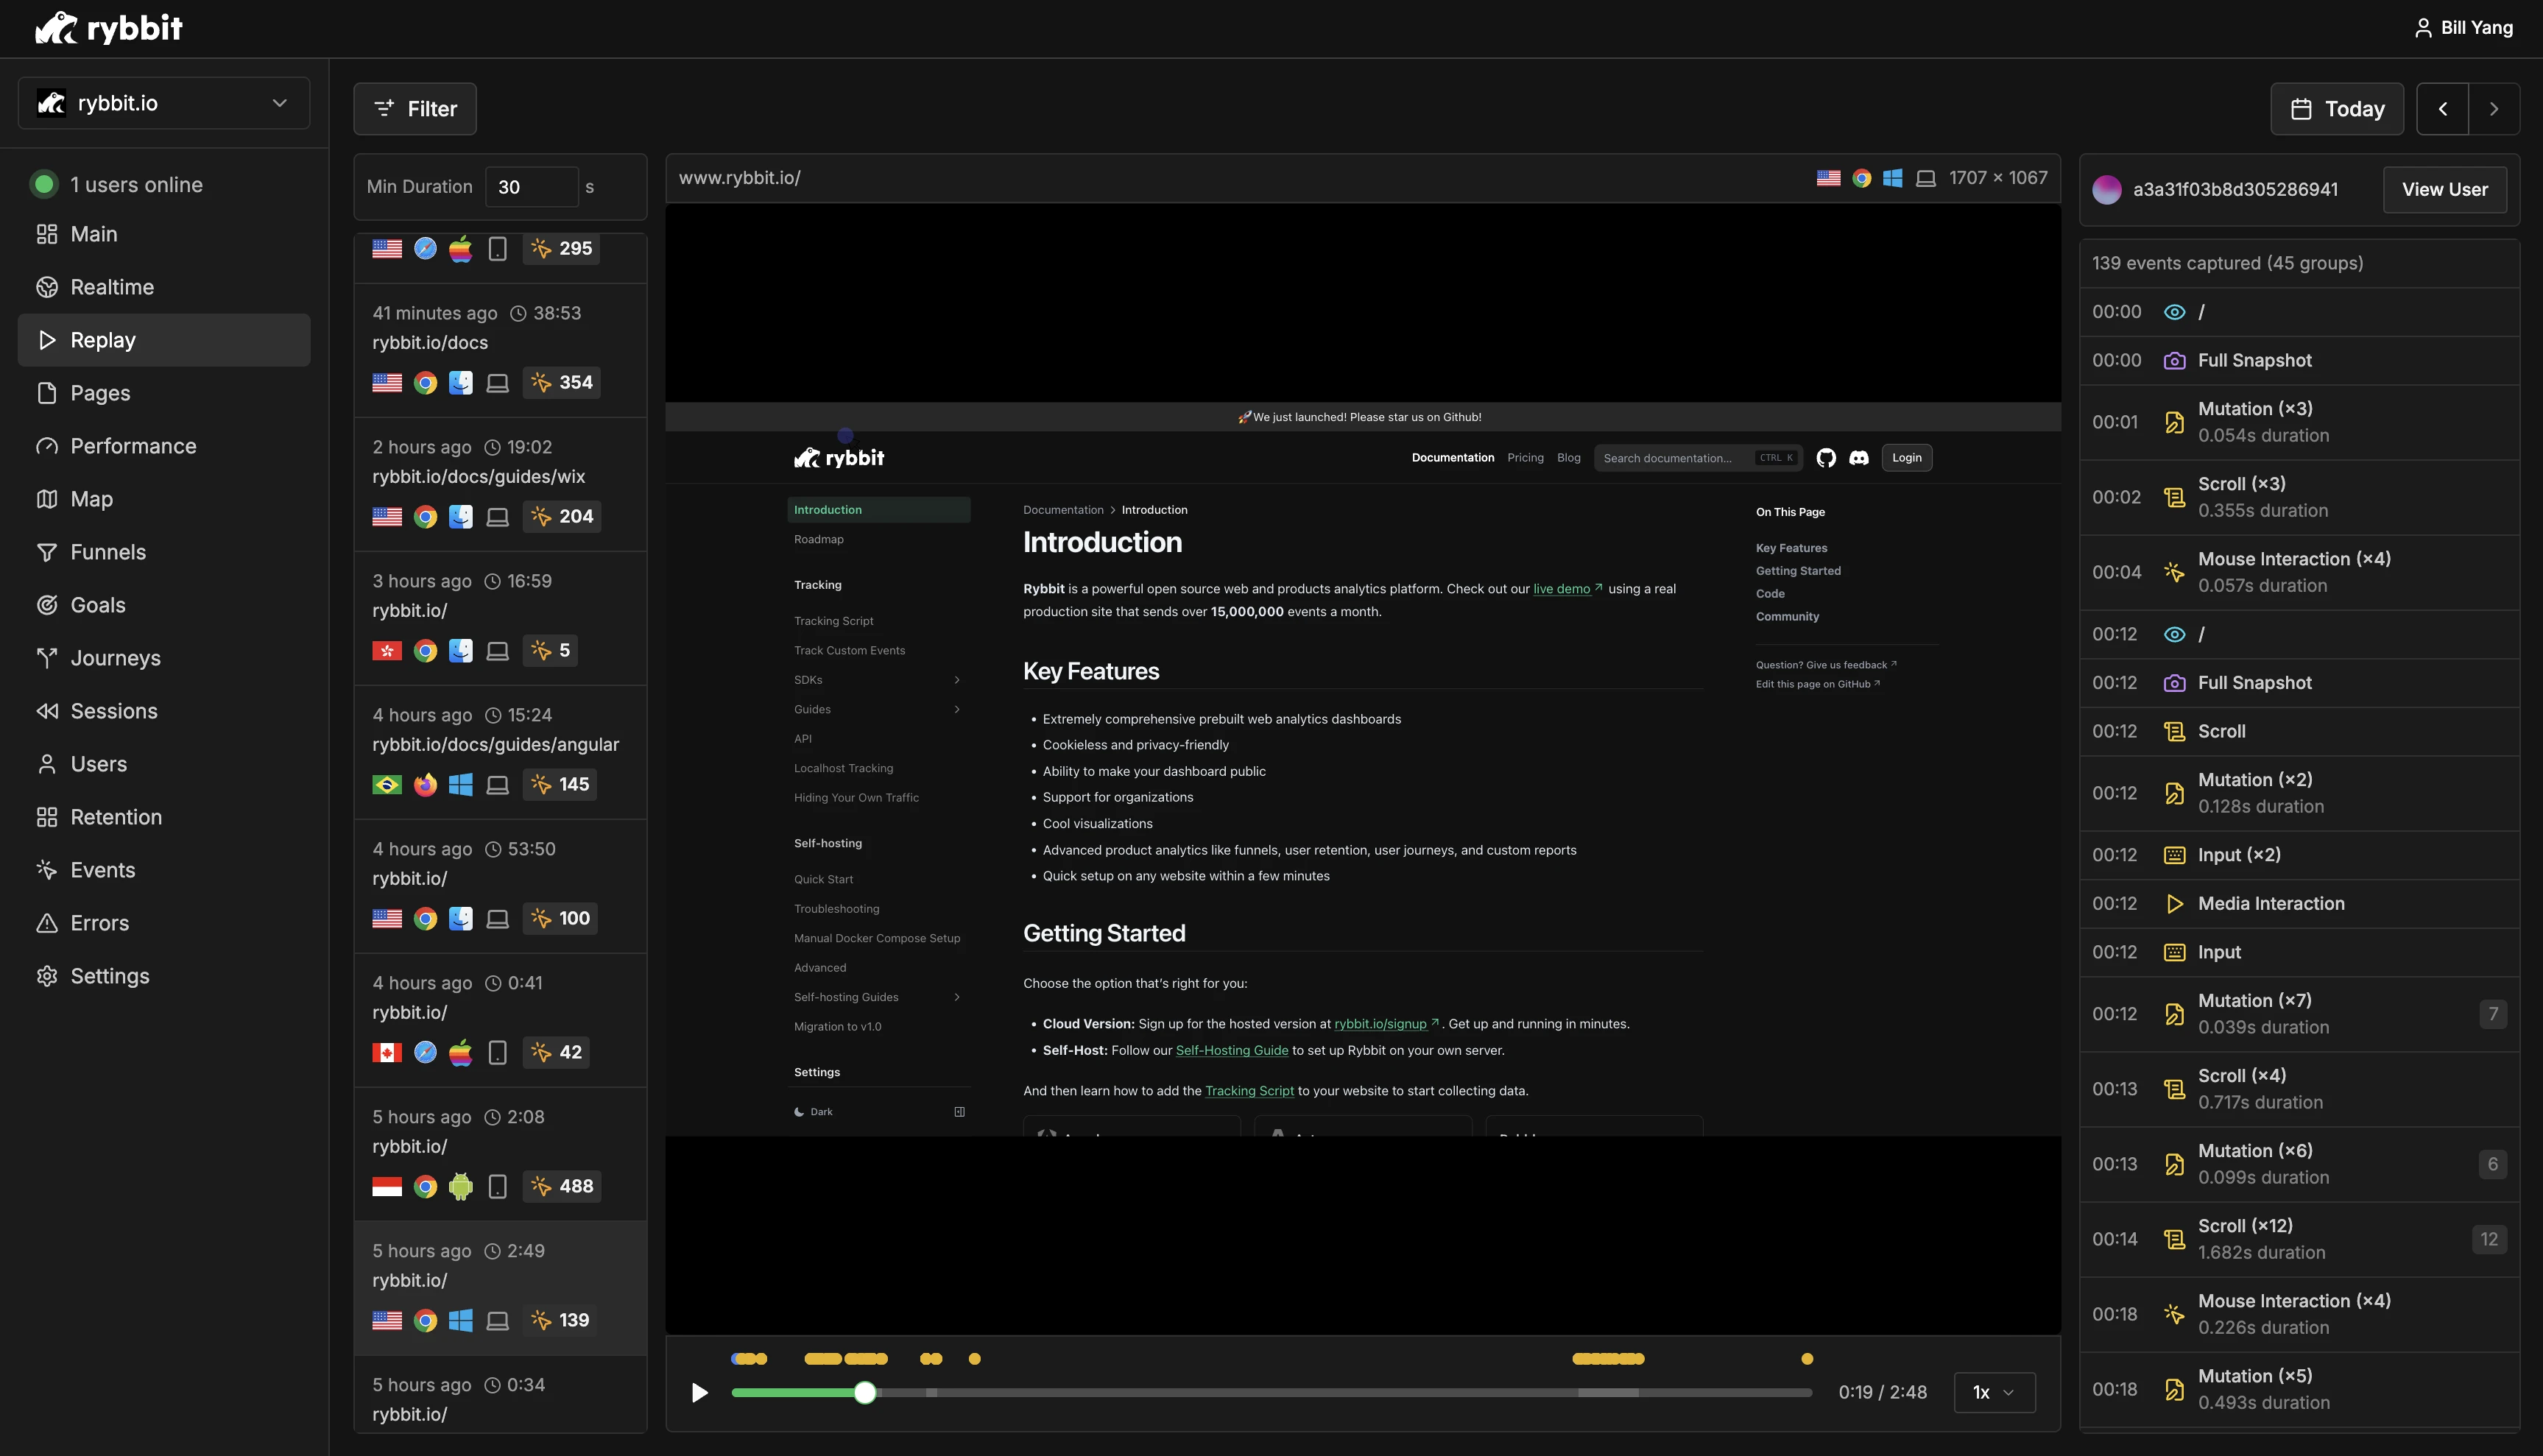Go to Performance in sidebar

point(164,446)
